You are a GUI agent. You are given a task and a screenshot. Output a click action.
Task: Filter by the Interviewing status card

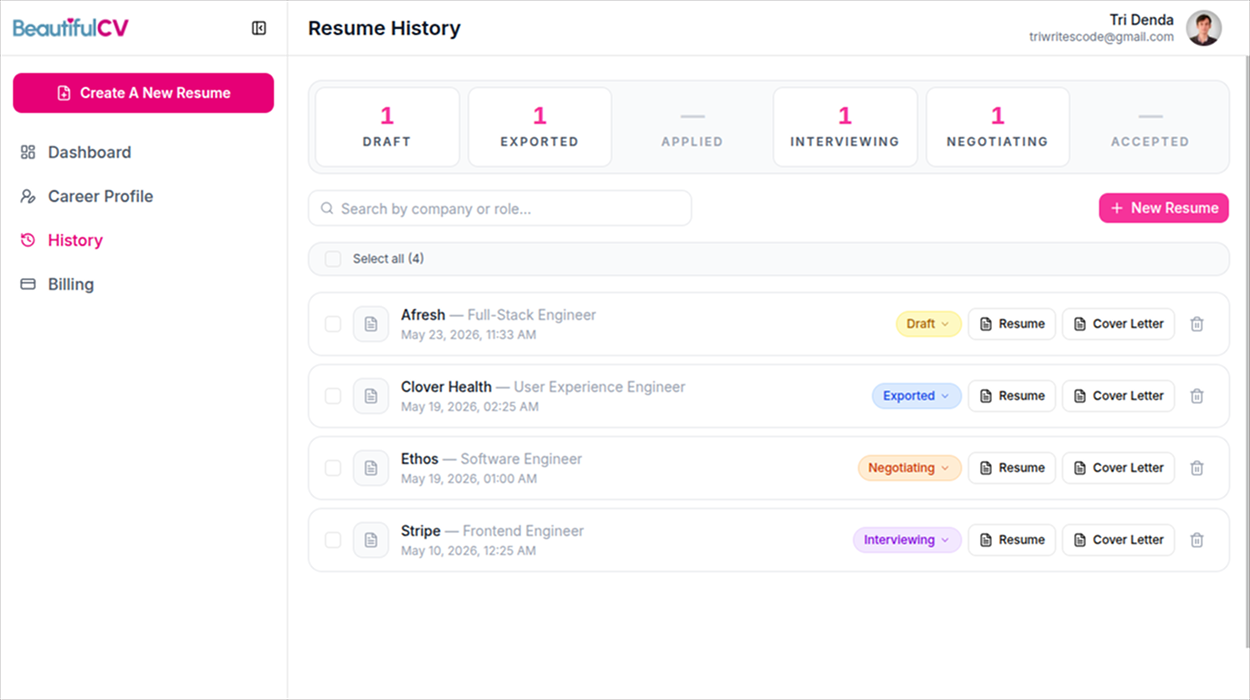click(x=845, y=127)
